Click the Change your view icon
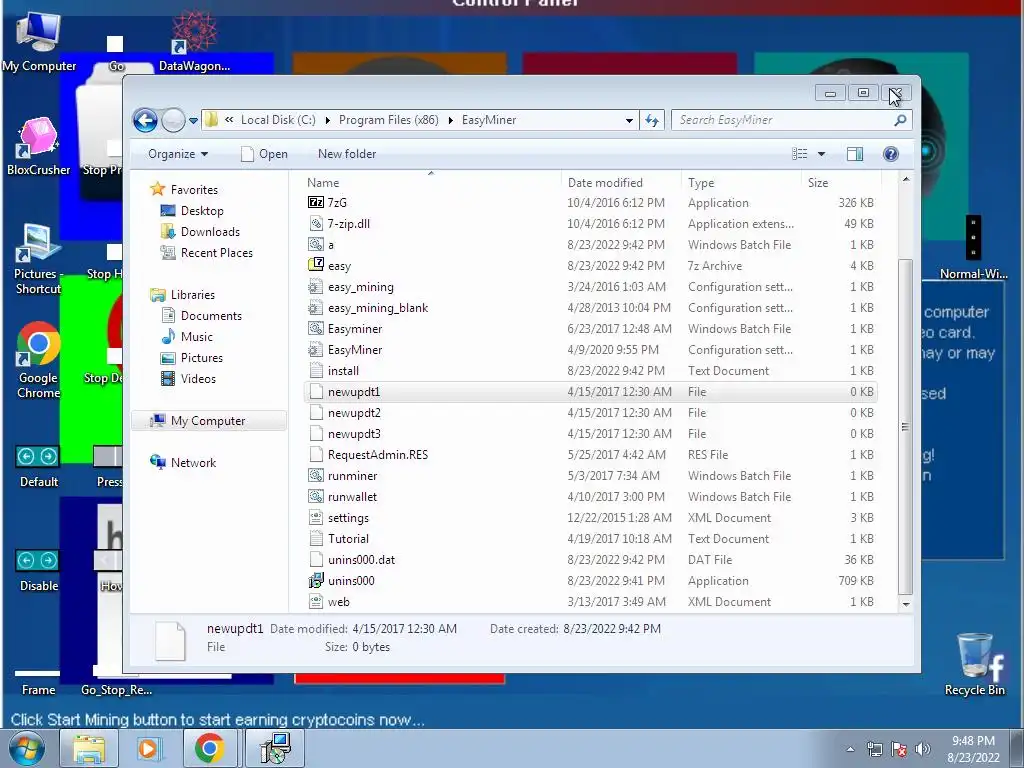The height and width of the screenshot is (768, 1024). click(799, 154)
